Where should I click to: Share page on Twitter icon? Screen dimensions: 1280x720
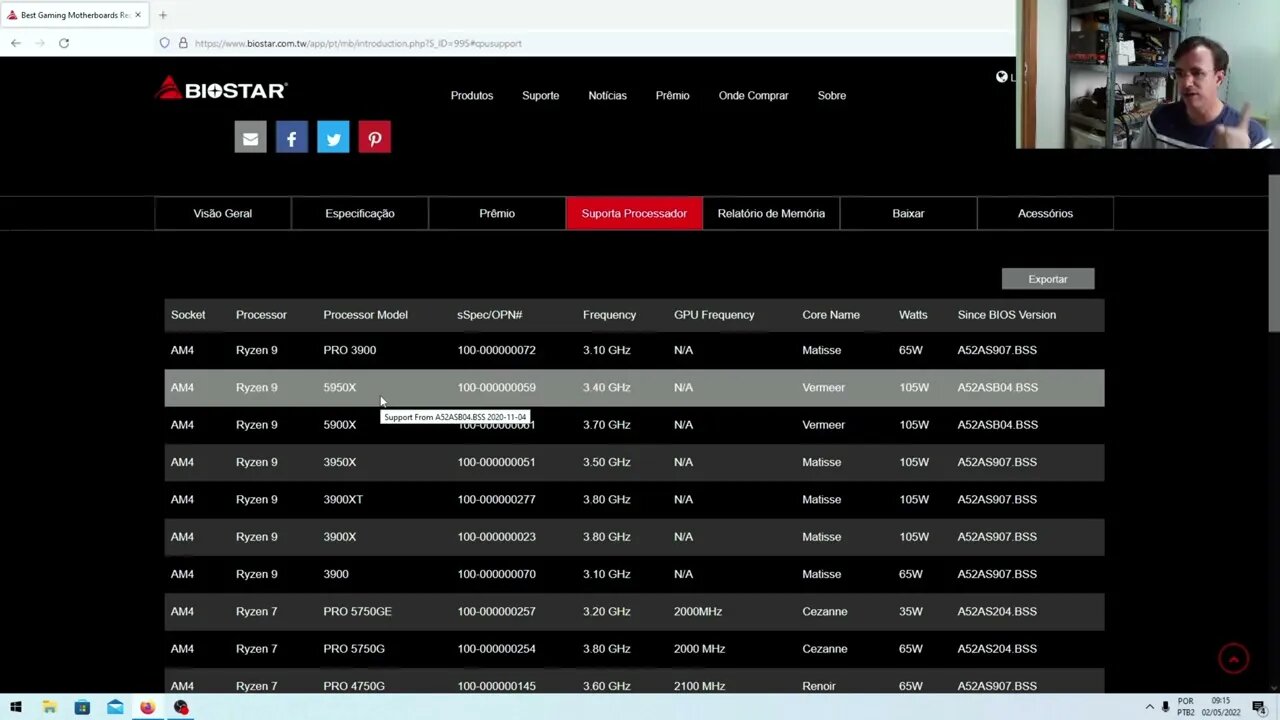[x=333, y=138]
